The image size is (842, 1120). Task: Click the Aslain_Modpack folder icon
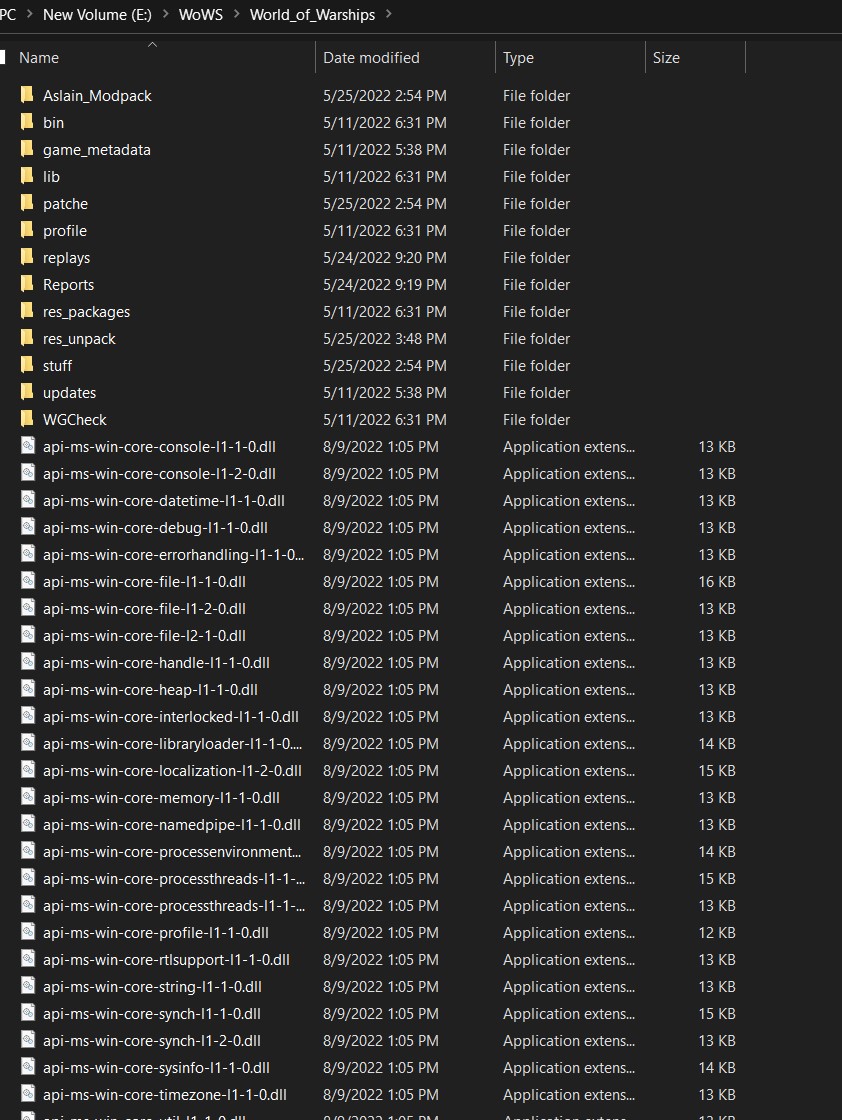coord(27,95)
